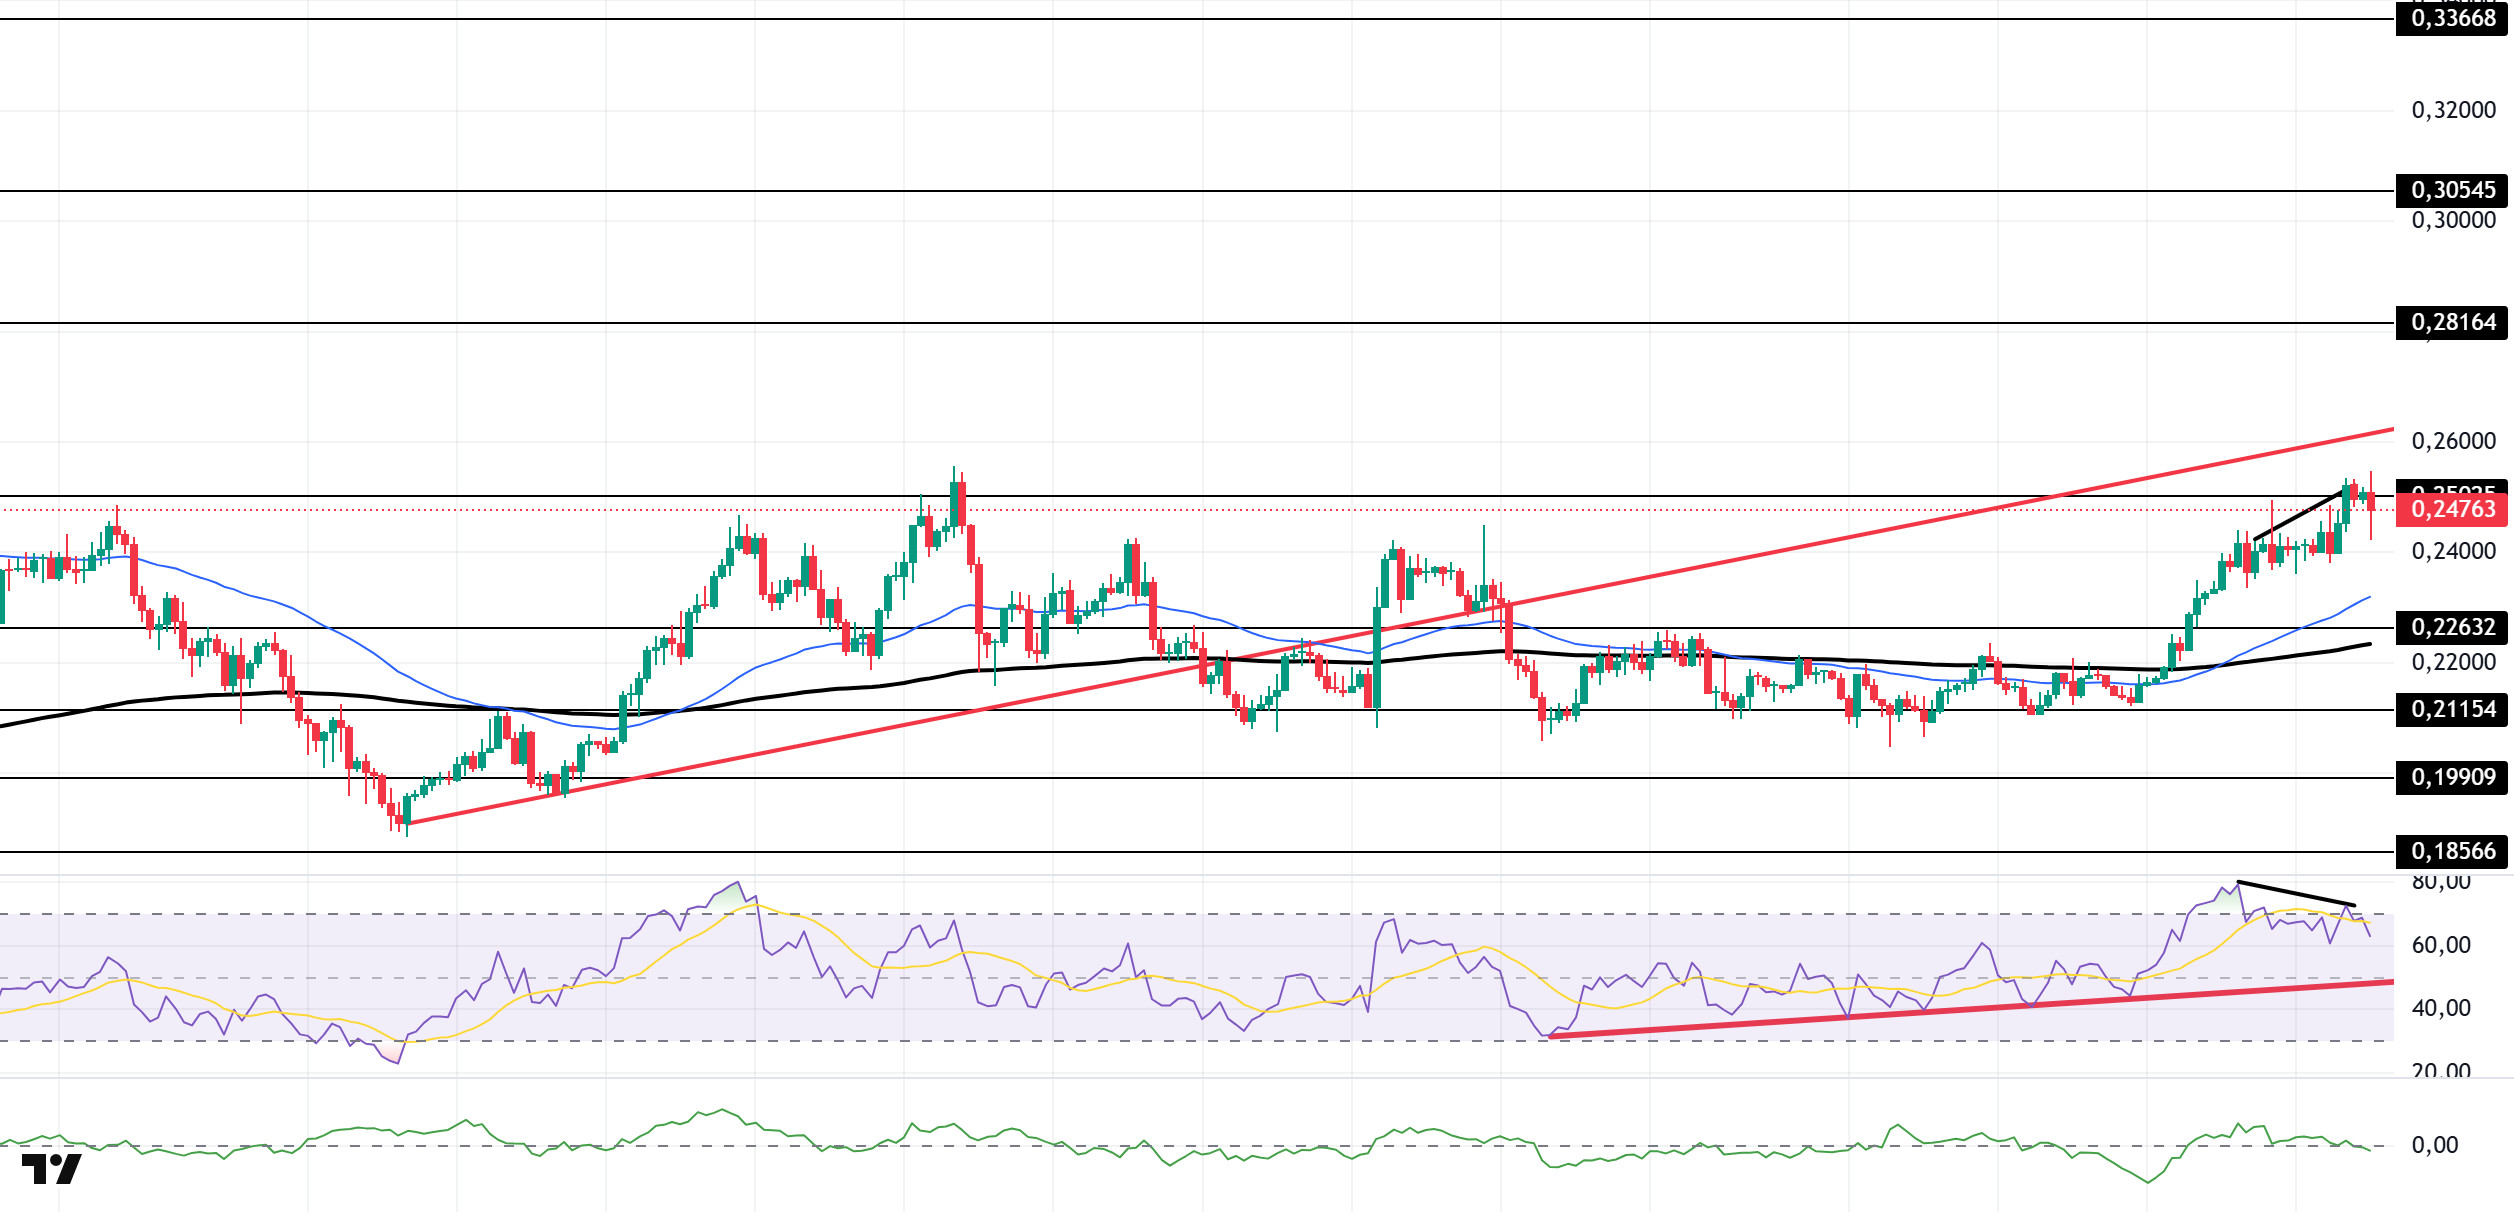The image size is (2514, 1226).
Task: Select the red ascending trendline on price chart
Action: click(x=1400, y=625)
